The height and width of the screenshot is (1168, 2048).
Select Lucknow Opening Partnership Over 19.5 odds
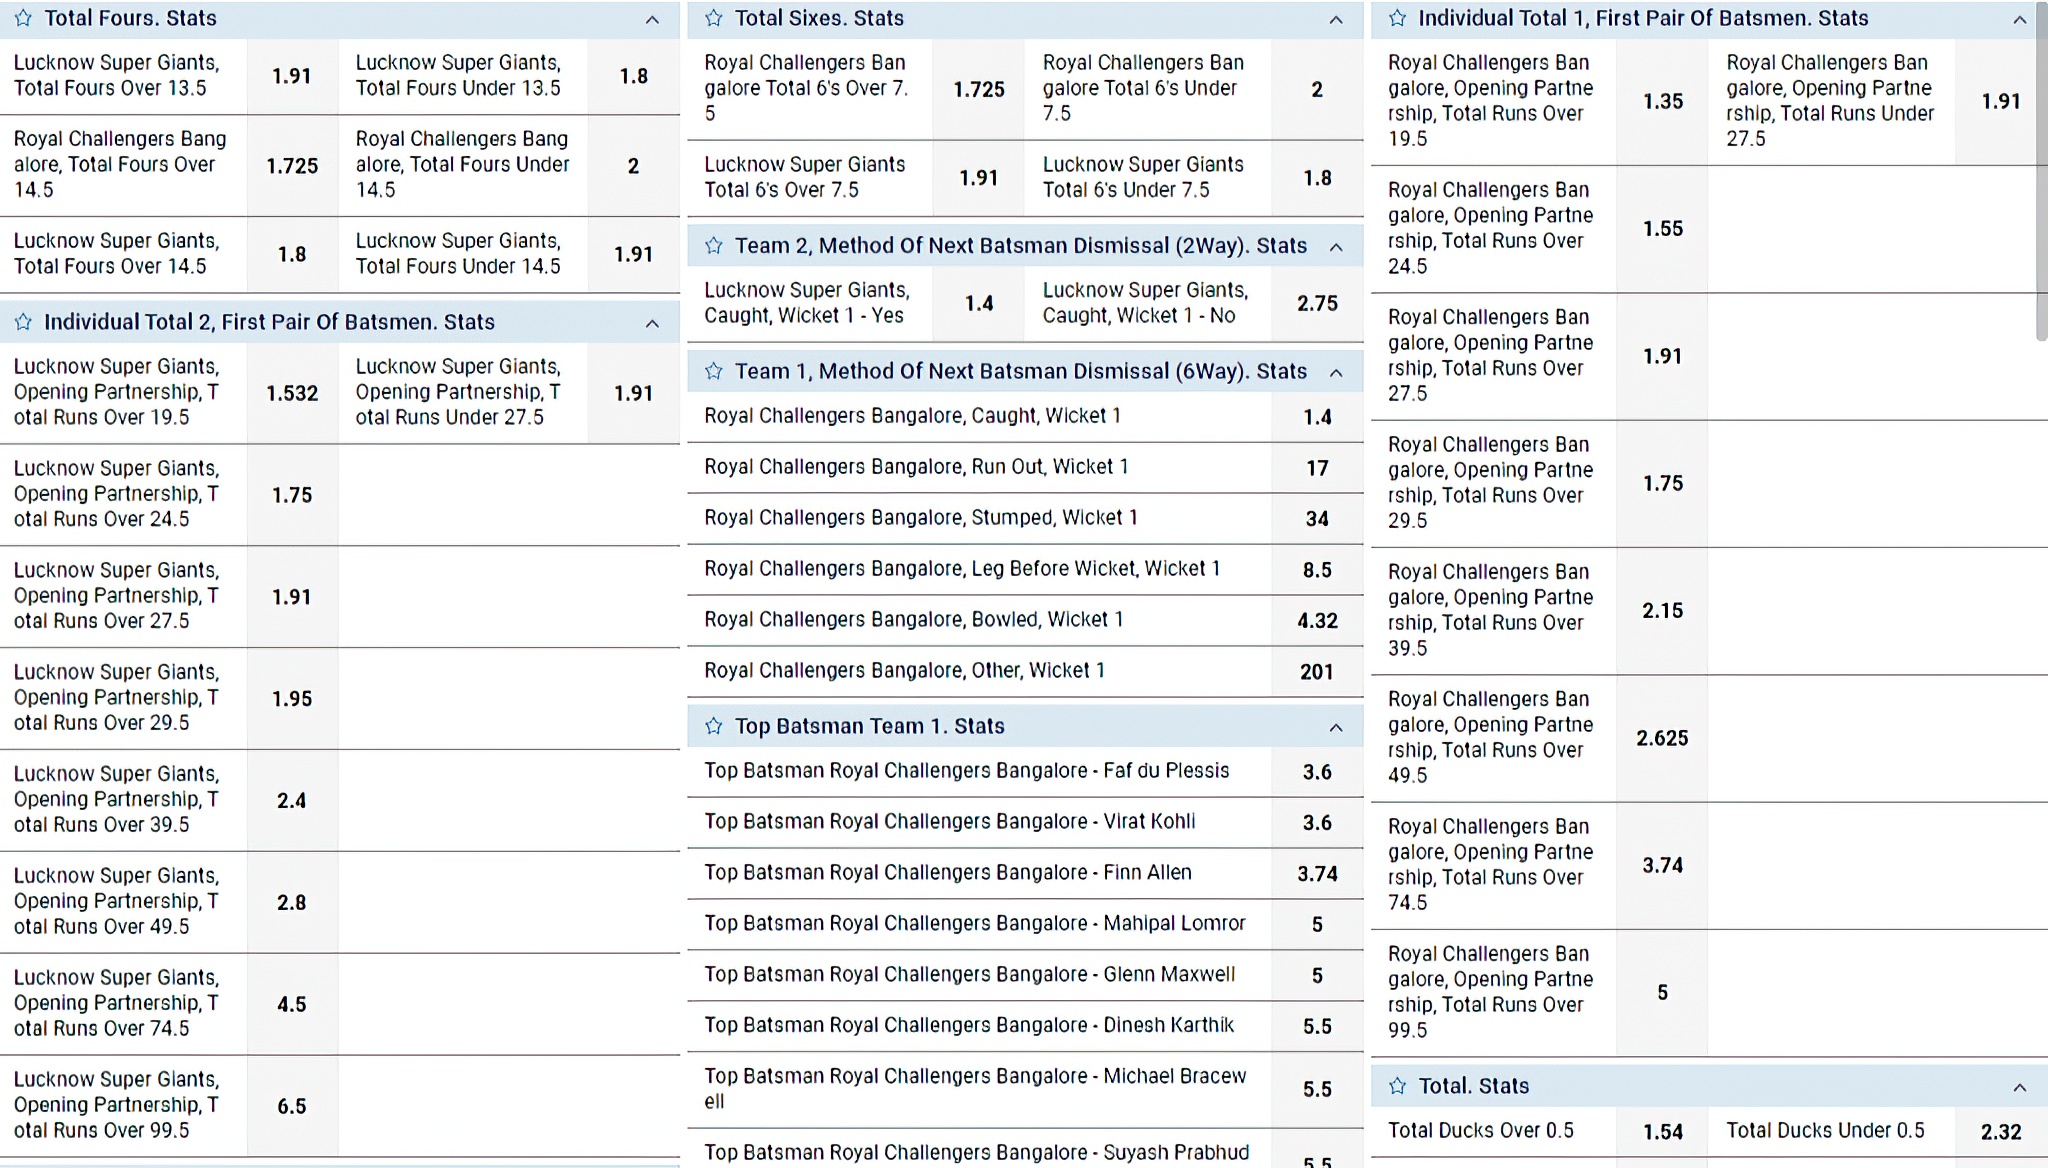(292, 394)
